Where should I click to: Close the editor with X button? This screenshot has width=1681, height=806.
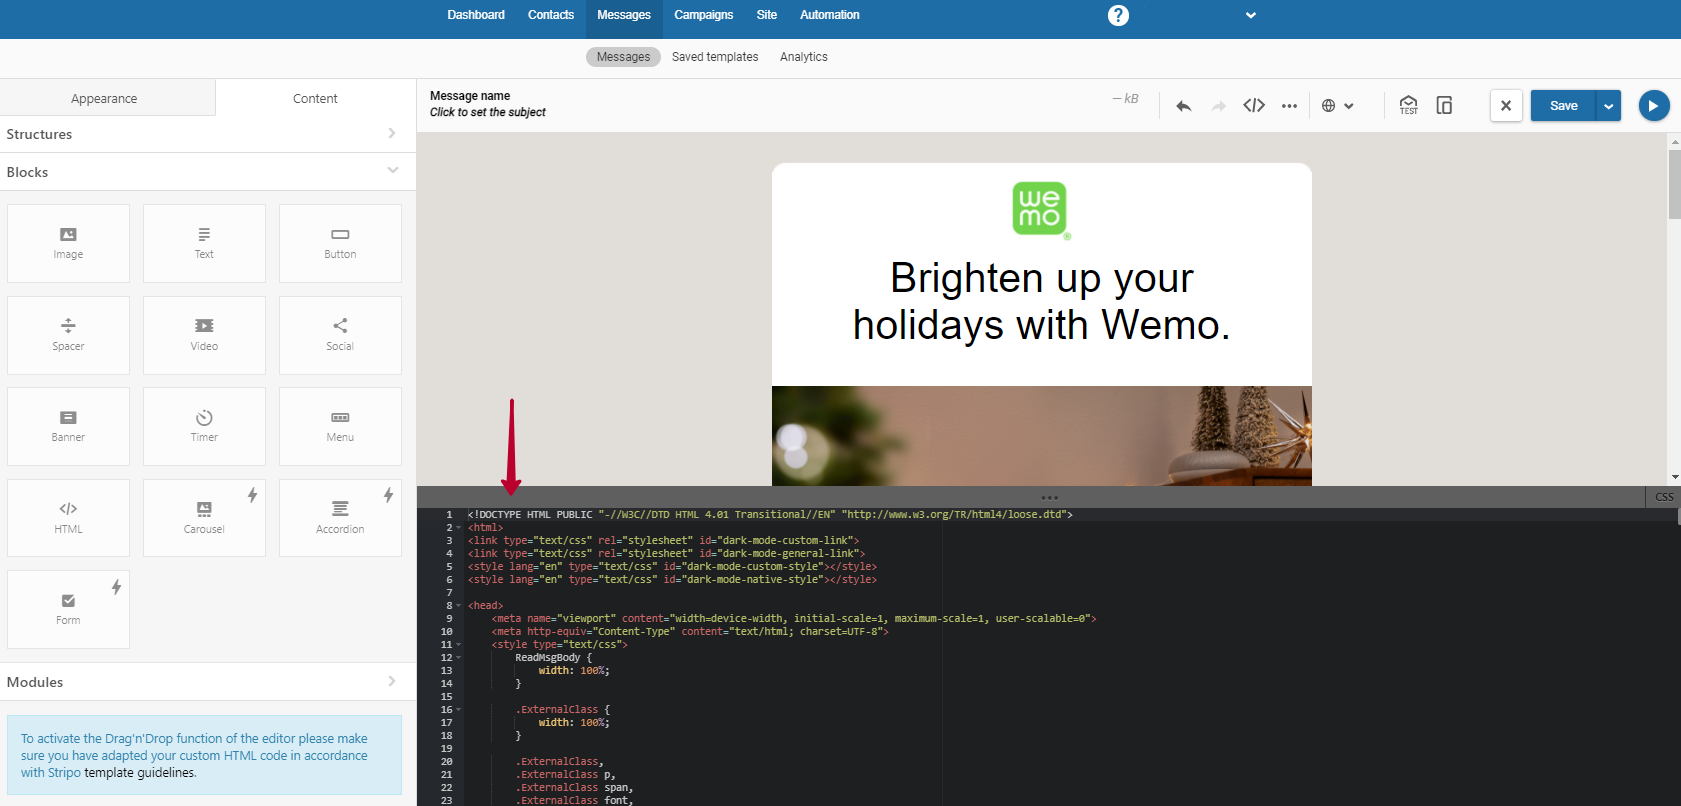[1506, 105]
